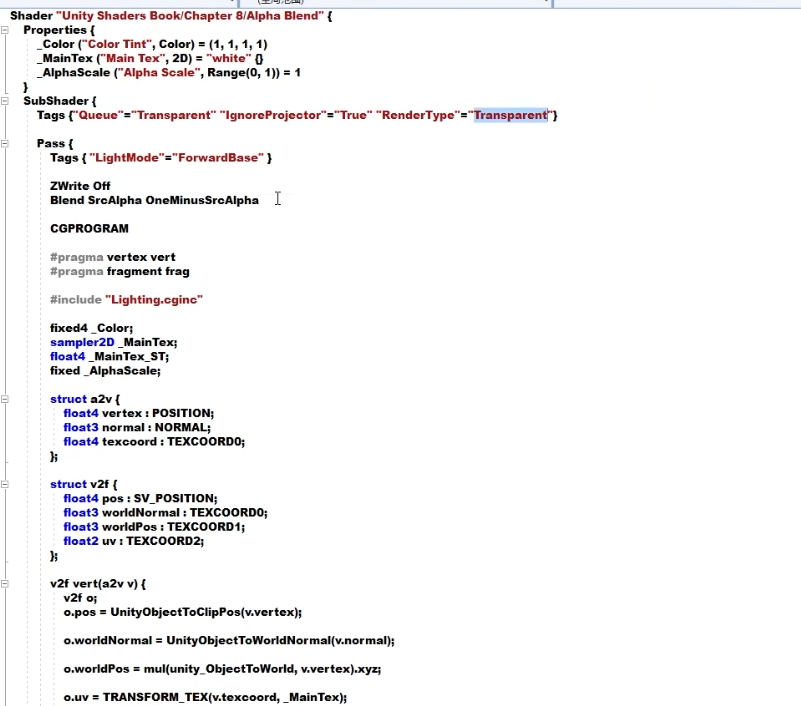Collapse the SubShader block fold marker
Screen dimensions: 801x706
pyautogui.click(x=5, y=101)
